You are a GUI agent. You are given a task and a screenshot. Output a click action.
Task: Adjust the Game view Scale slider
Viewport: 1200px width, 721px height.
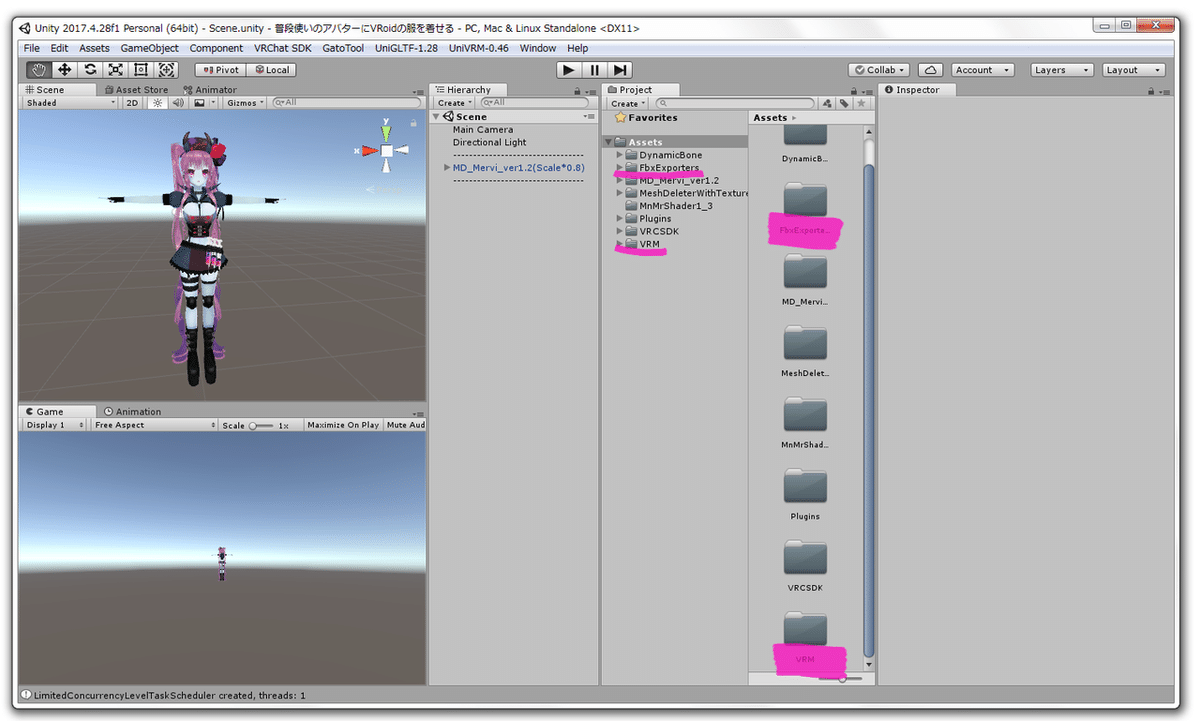tap(261, 425)
